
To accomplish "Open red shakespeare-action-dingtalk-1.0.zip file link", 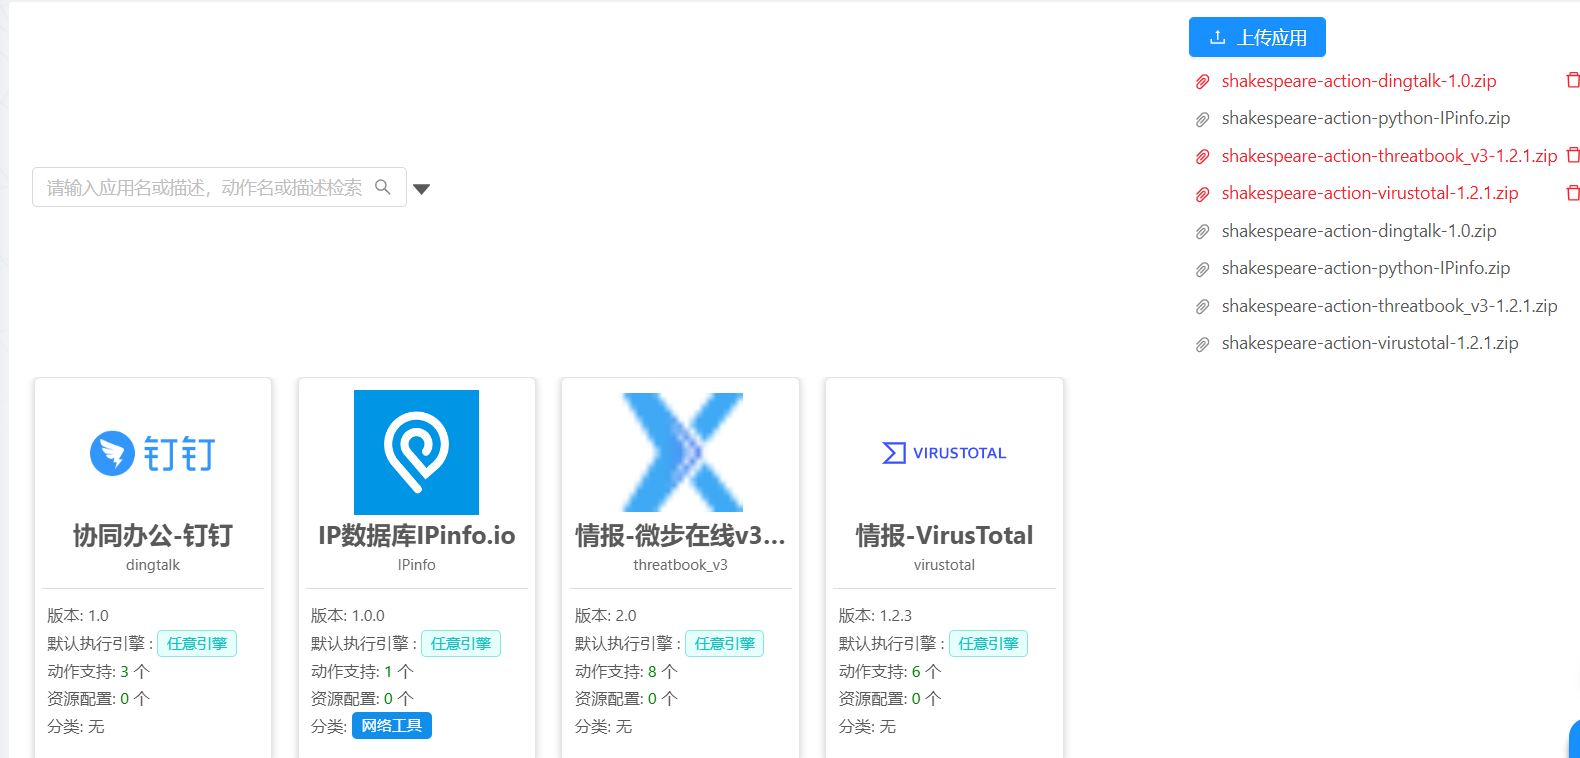I will (1359, 81).
